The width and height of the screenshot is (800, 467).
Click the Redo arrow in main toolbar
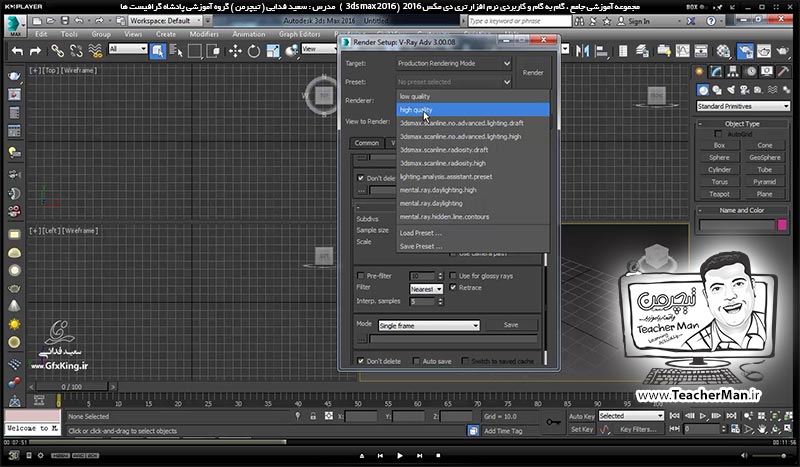(x=35, y=51)
